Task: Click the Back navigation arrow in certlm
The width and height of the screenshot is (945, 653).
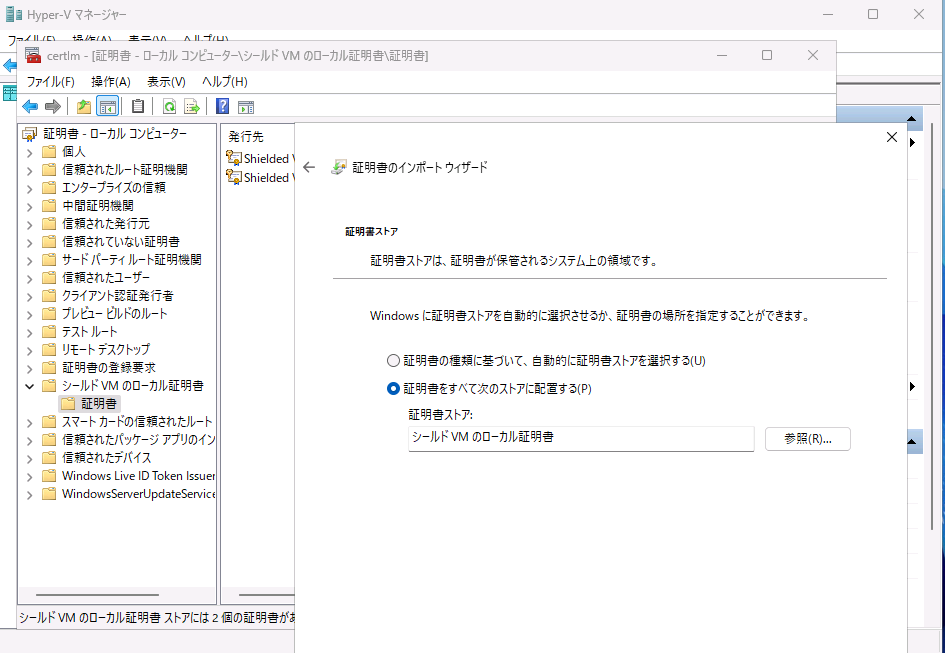Action: click(30, 106)
